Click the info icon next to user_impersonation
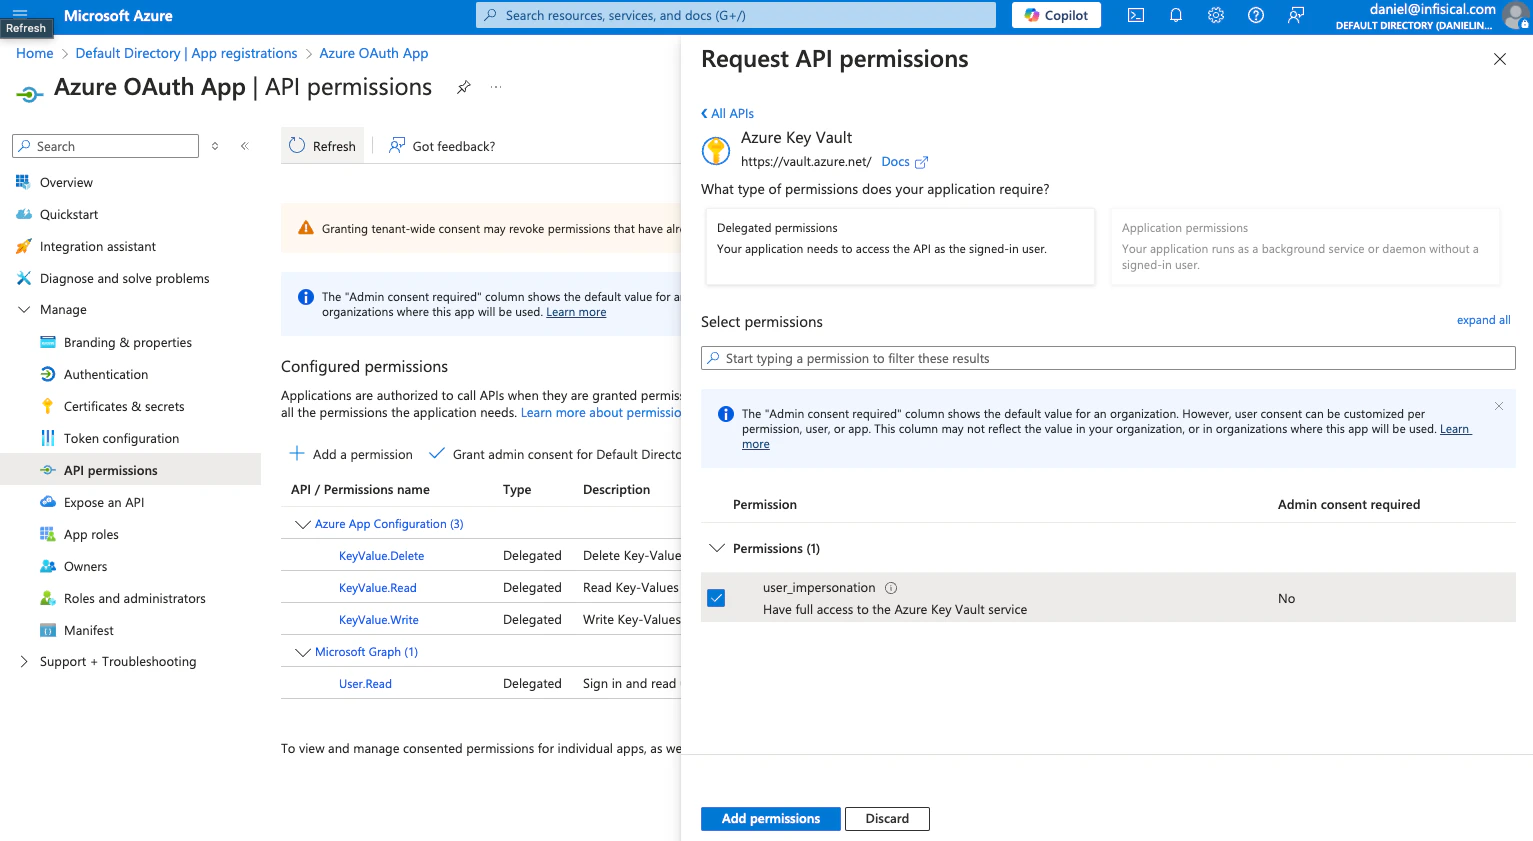 coord(891,588)
